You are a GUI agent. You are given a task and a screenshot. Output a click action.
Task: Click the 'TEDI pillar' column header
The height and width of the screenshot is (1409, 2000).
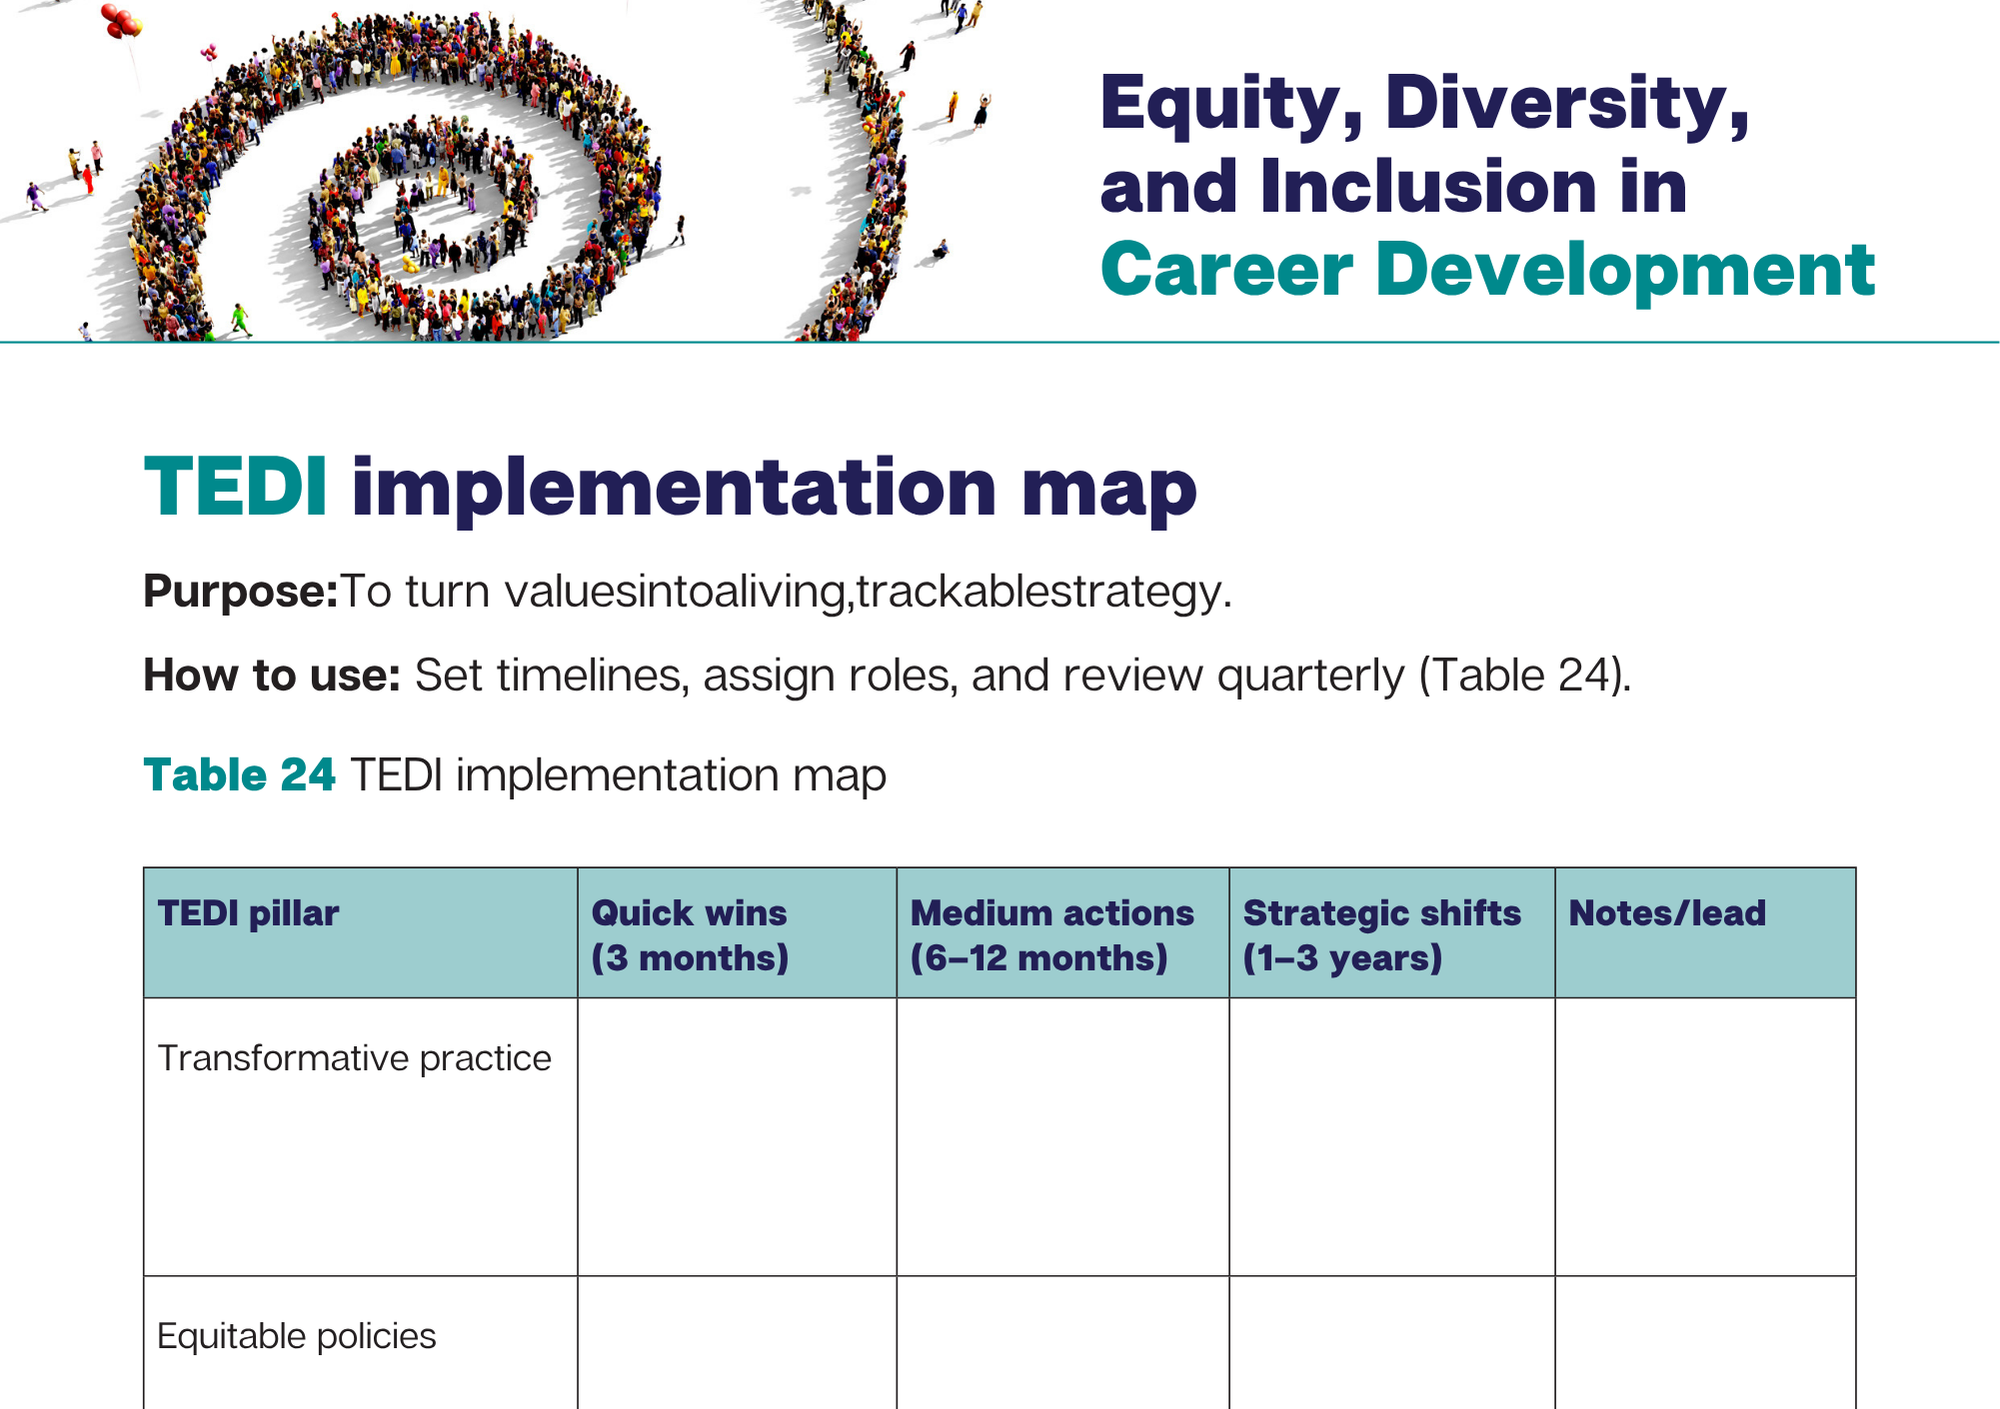click(x=248, y=913)
